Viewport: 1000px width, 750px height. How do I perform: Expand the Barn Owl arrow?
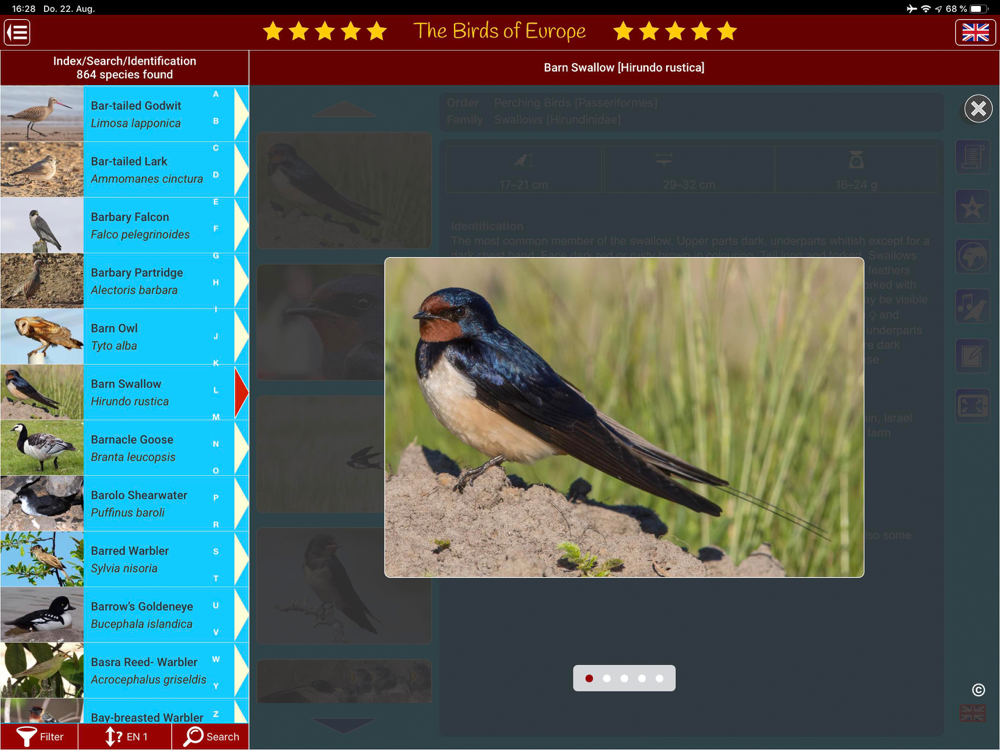(241, 336)
